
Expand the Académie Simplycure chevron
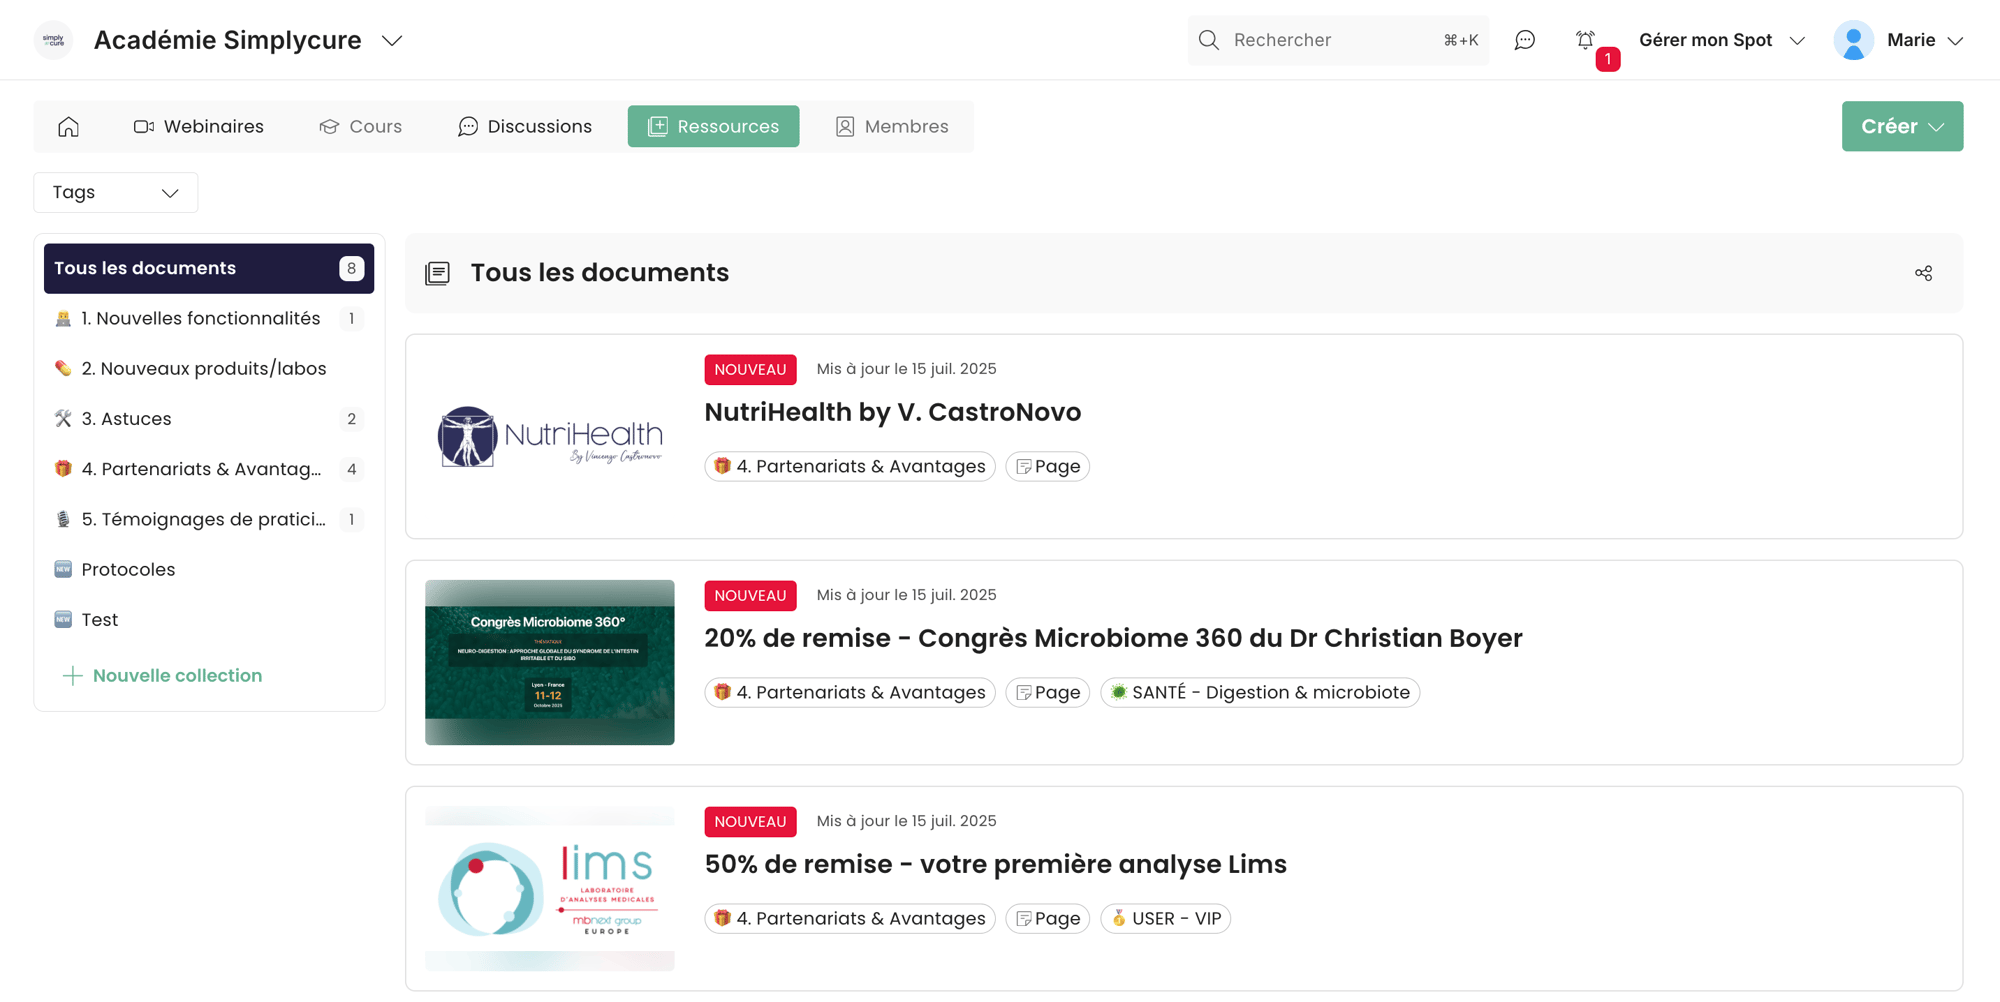tap(392, 41)
